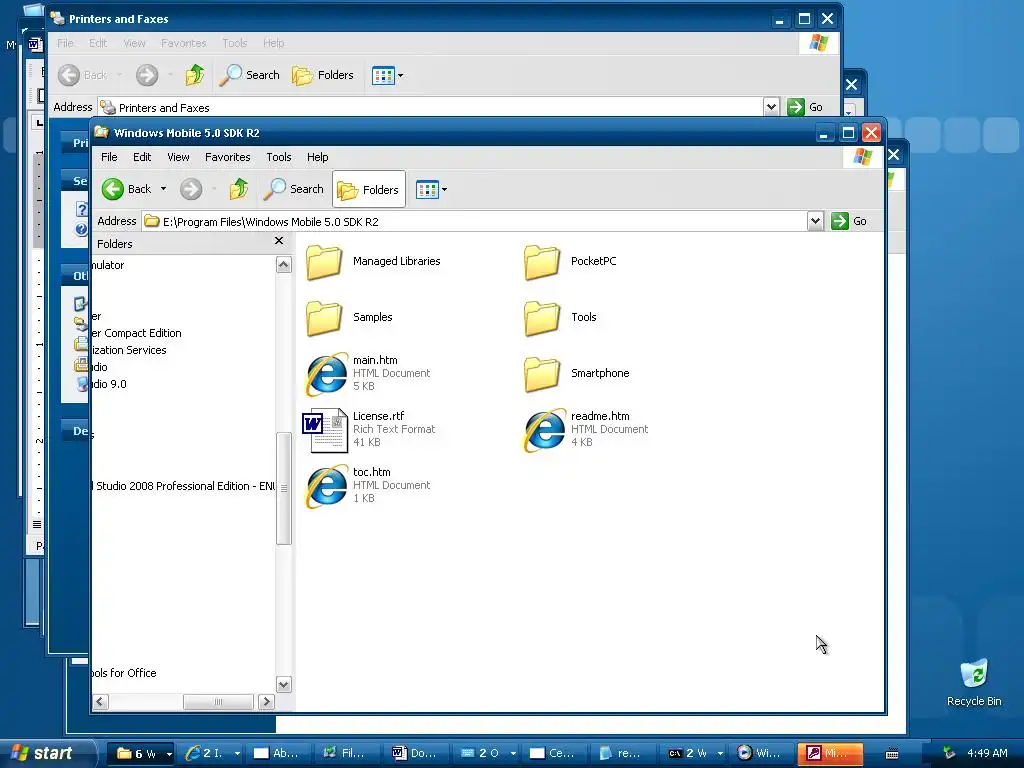Switch to the Word document taskbar button

tap(415, 754)
